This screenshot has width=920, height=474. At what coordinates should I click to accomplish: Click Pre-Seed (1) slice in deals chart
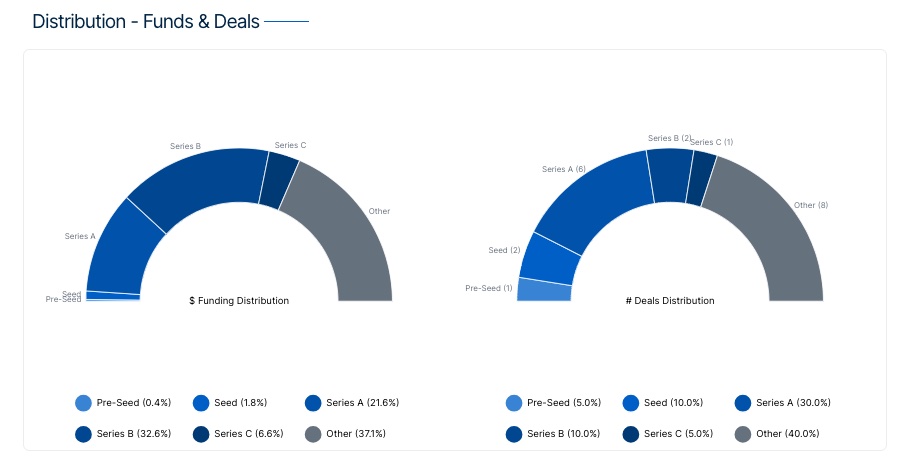[544, 290]
